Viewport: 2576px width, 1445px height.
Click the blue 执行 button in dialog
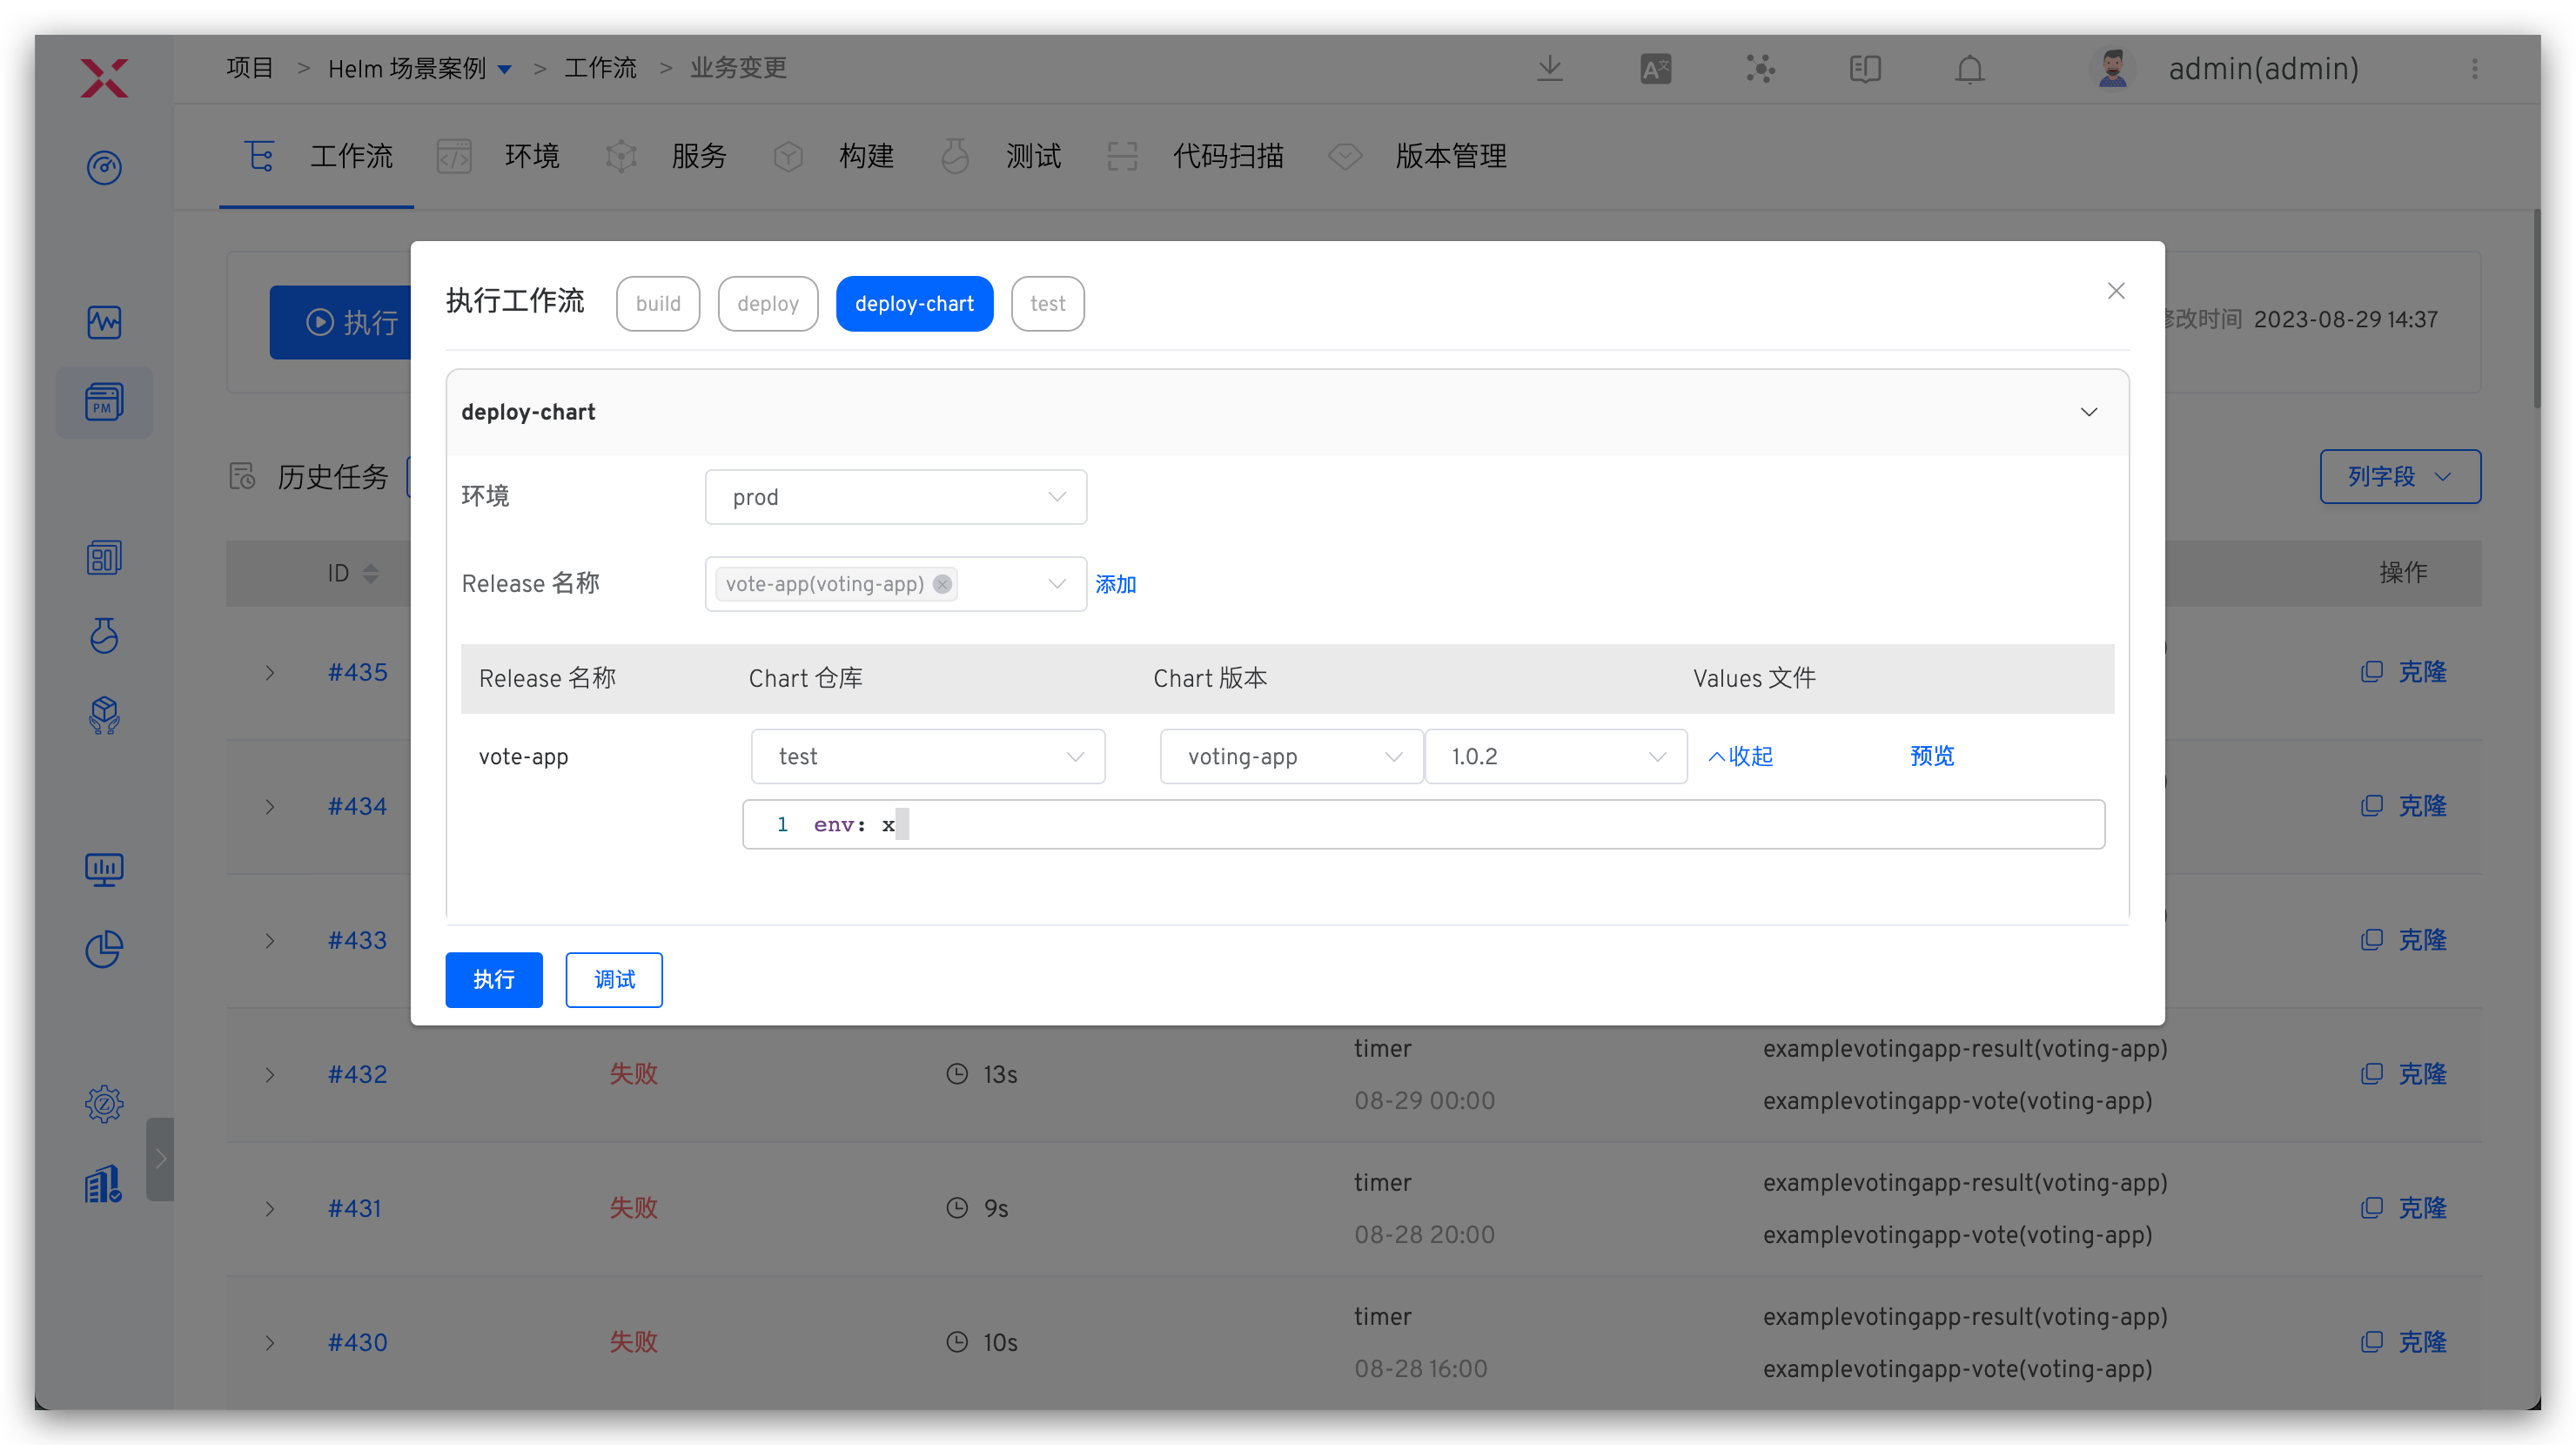tap(493, 979)
